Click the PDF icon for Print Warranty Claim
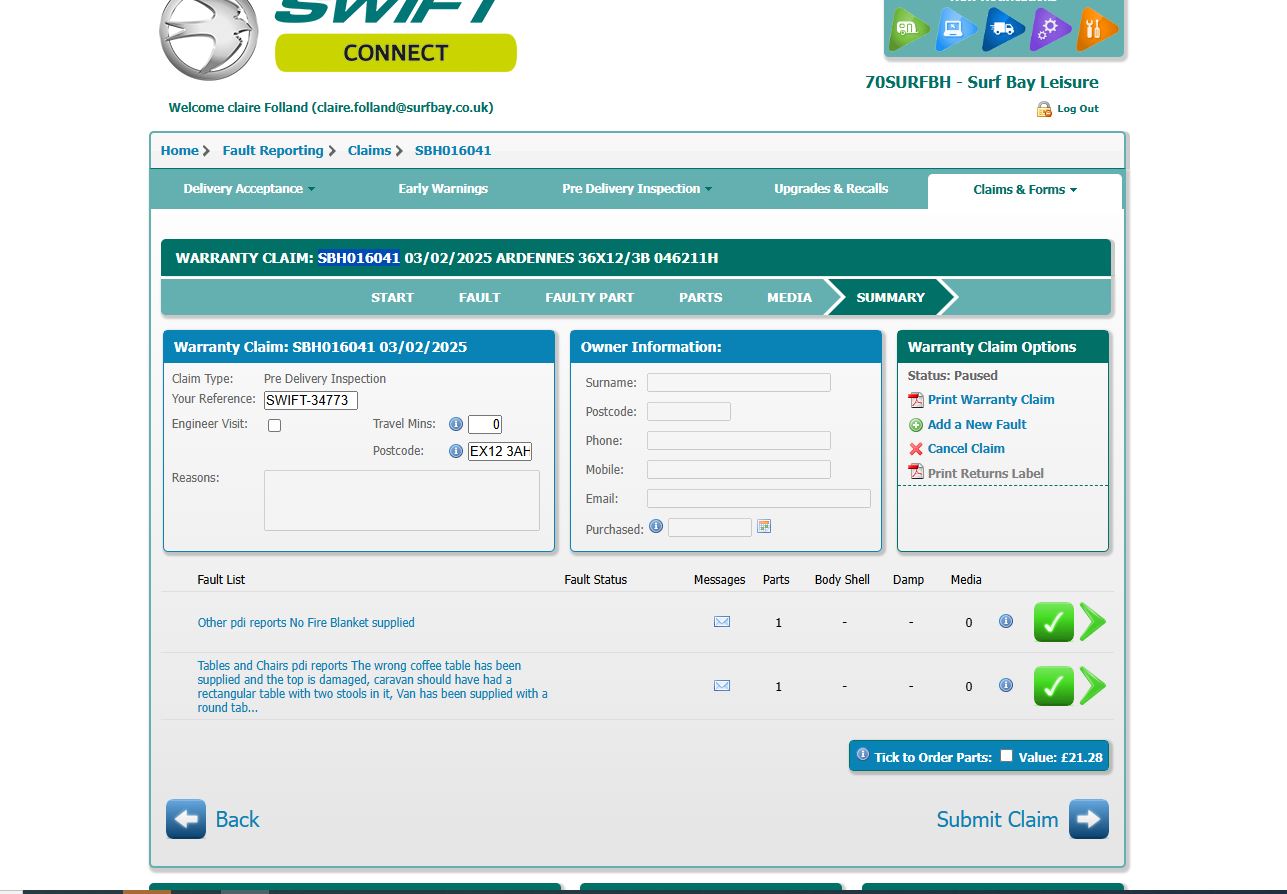The image size is (1287, 894). 916,400
